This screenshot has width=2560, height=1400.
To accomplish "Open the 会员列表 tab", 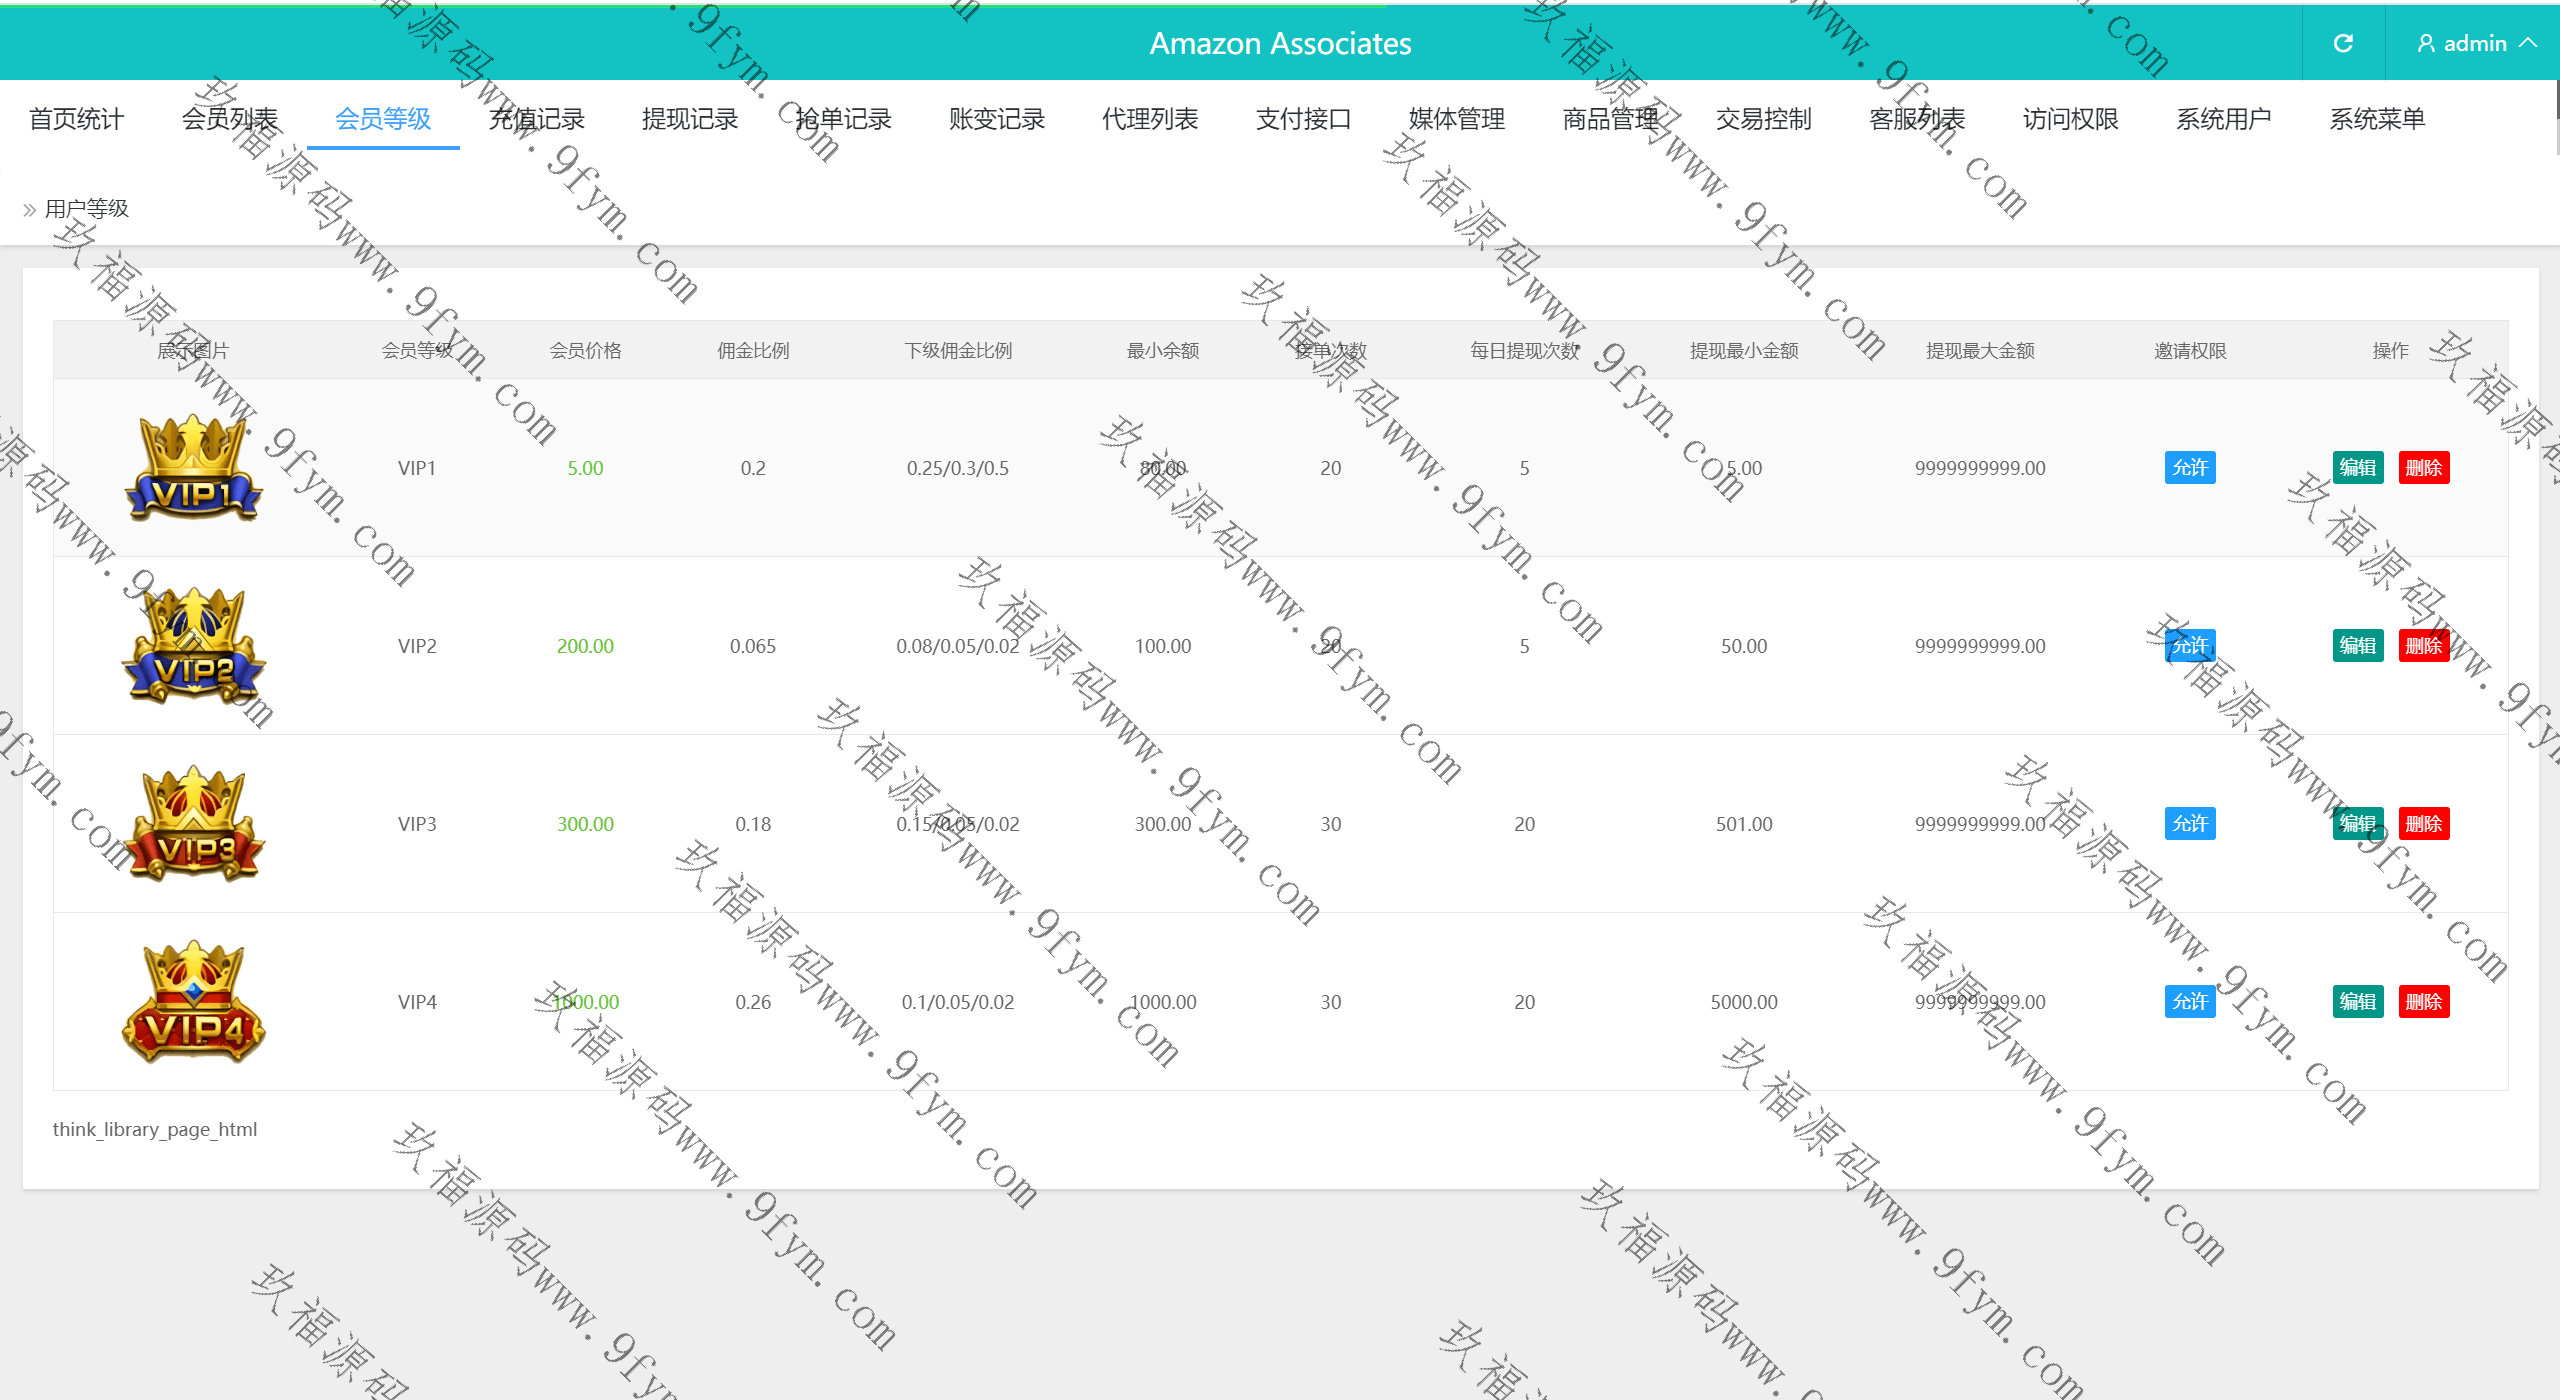I will [229, 119].
